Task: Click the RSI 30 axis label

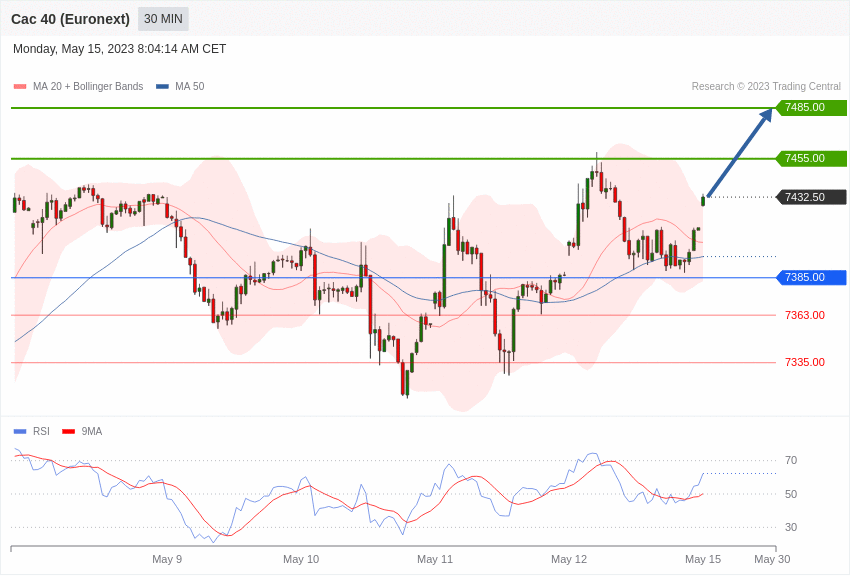Action: 791,527
